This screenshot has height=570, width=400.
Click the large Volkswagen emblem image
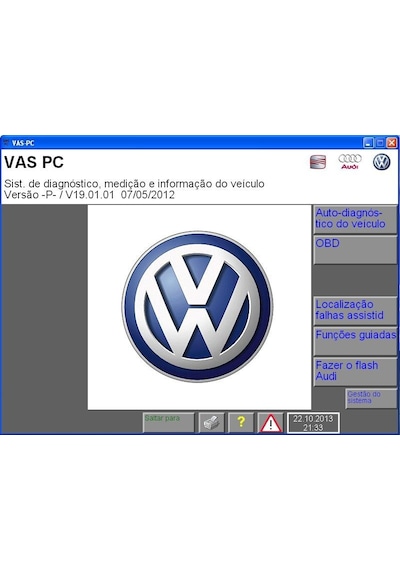coord(197,306)
